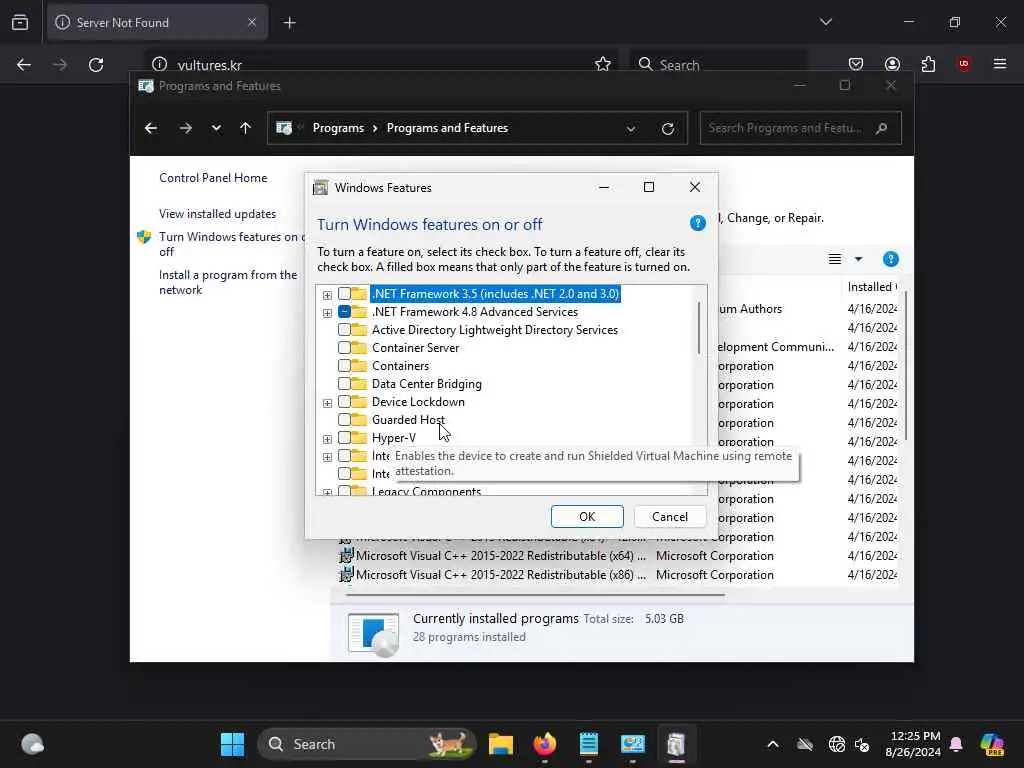Check the Containers feature checkbox
This screenshot has width=1024, height=768.
tap(344, 366)
